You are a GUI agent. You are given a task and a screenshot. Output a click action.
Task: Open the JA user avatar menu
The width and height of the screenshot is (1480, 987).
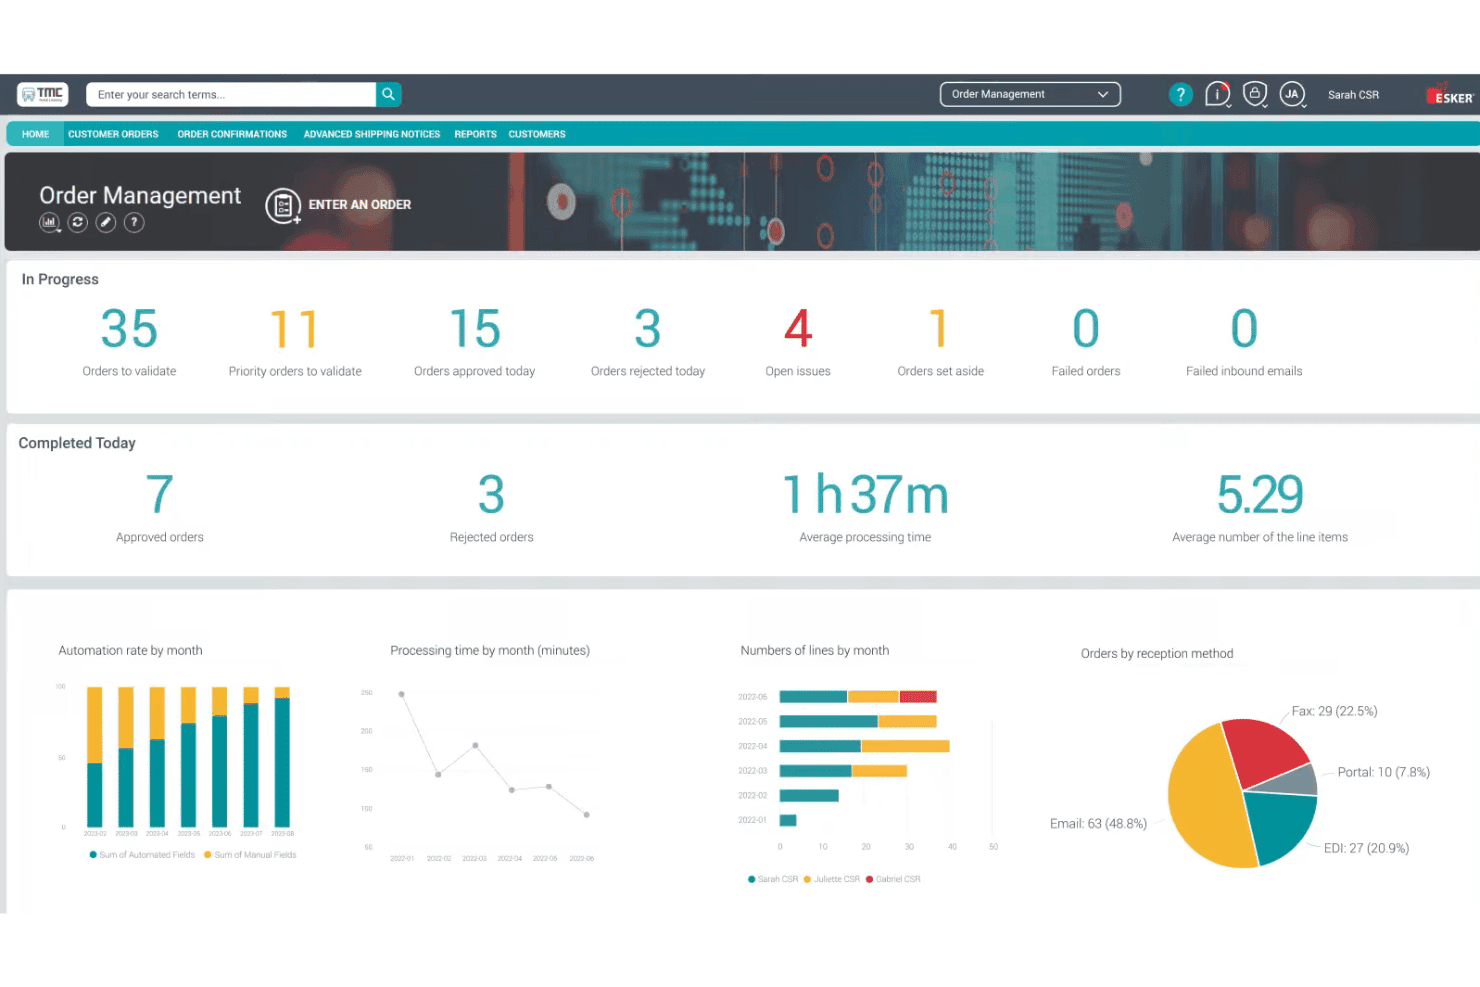(1292, 94)
